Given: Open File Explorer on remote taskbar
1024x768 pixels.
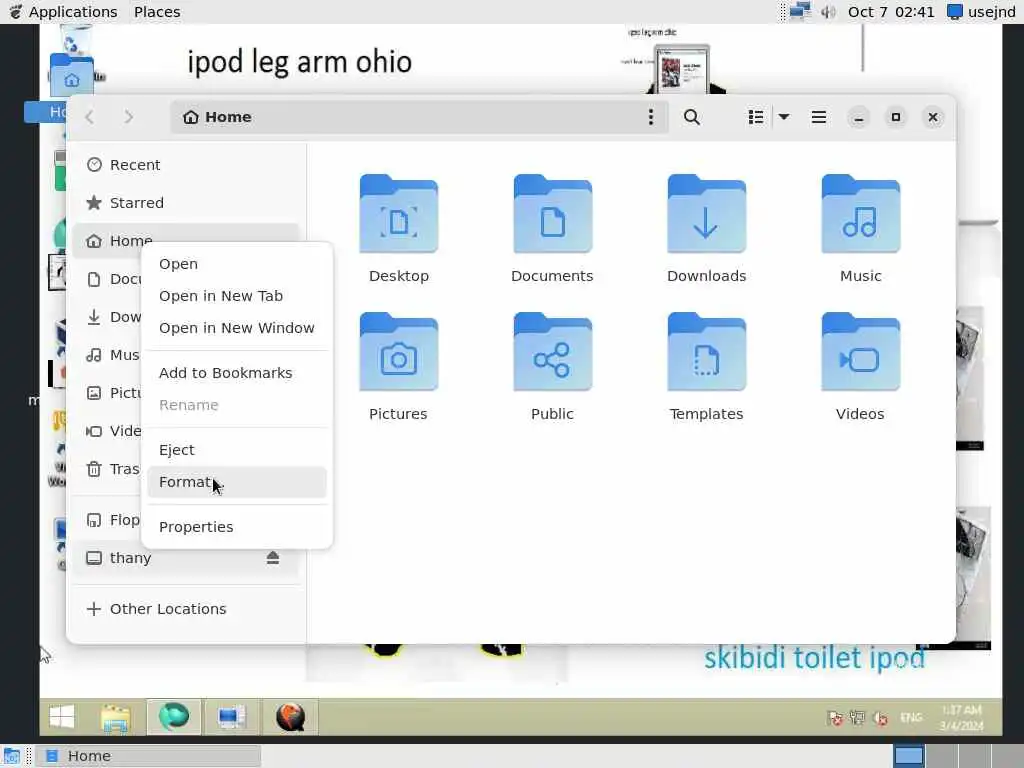Looking at the screenshot, I should (x=116, y=718).
